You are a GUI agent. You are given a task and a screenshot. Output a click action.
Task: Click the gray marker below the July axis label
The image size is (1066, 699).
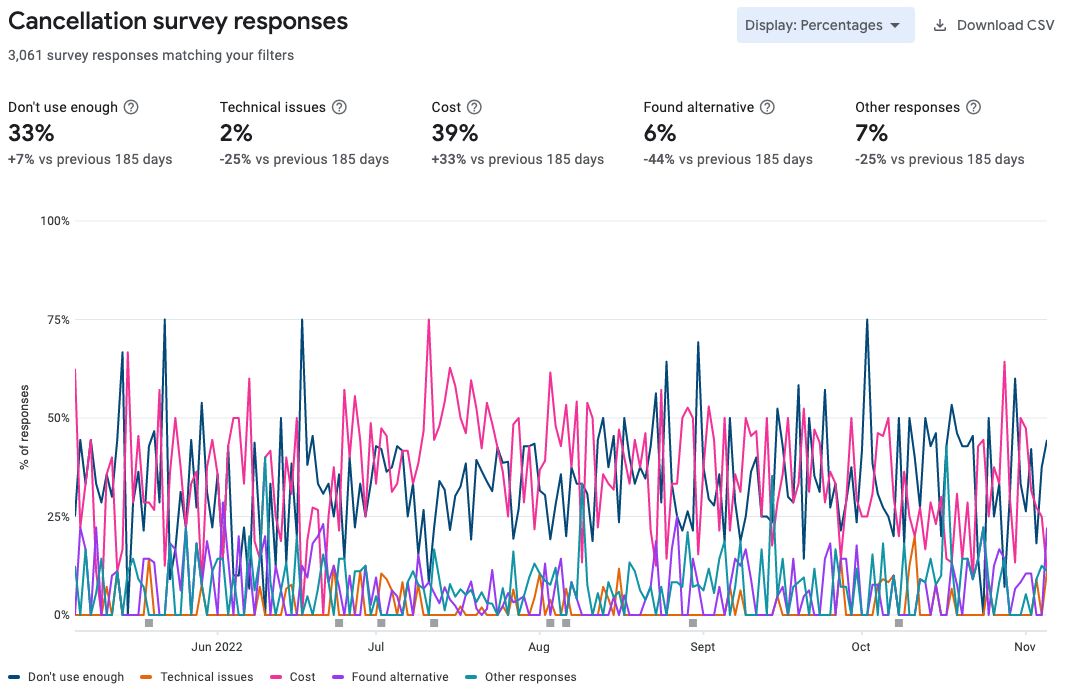click(380, 622)
